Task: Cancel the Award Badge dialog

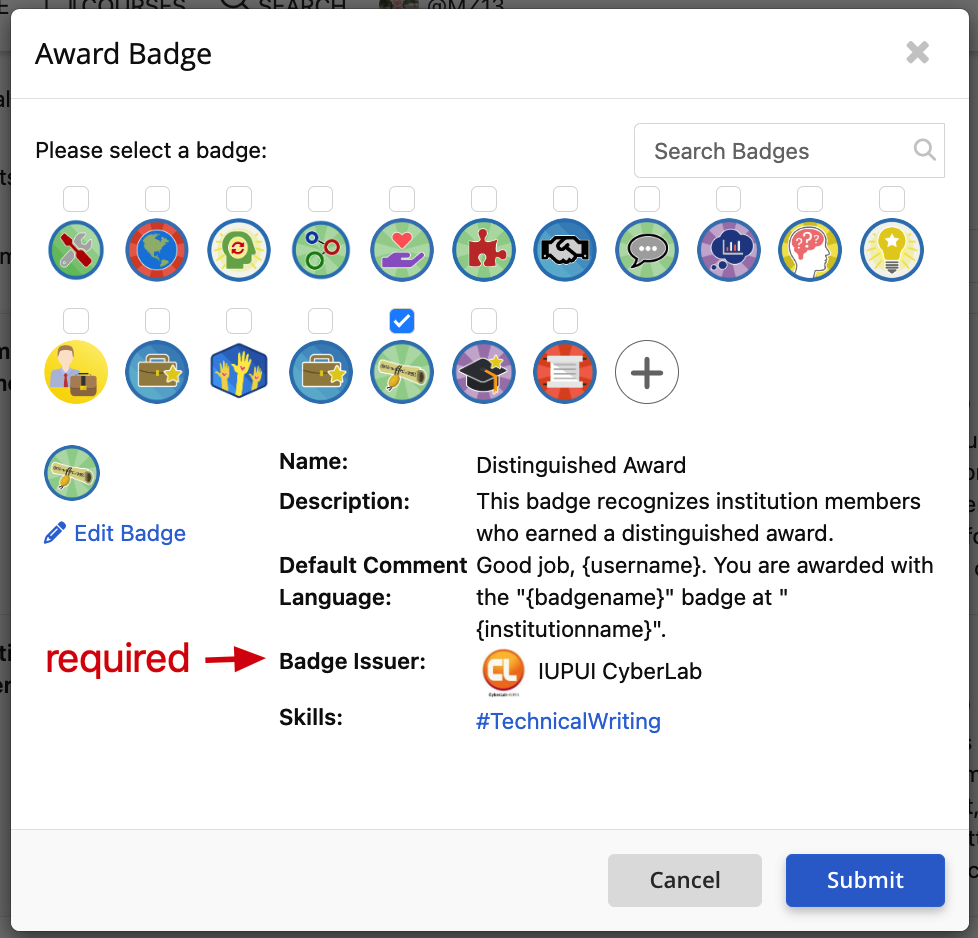Action: click(685, 880)
